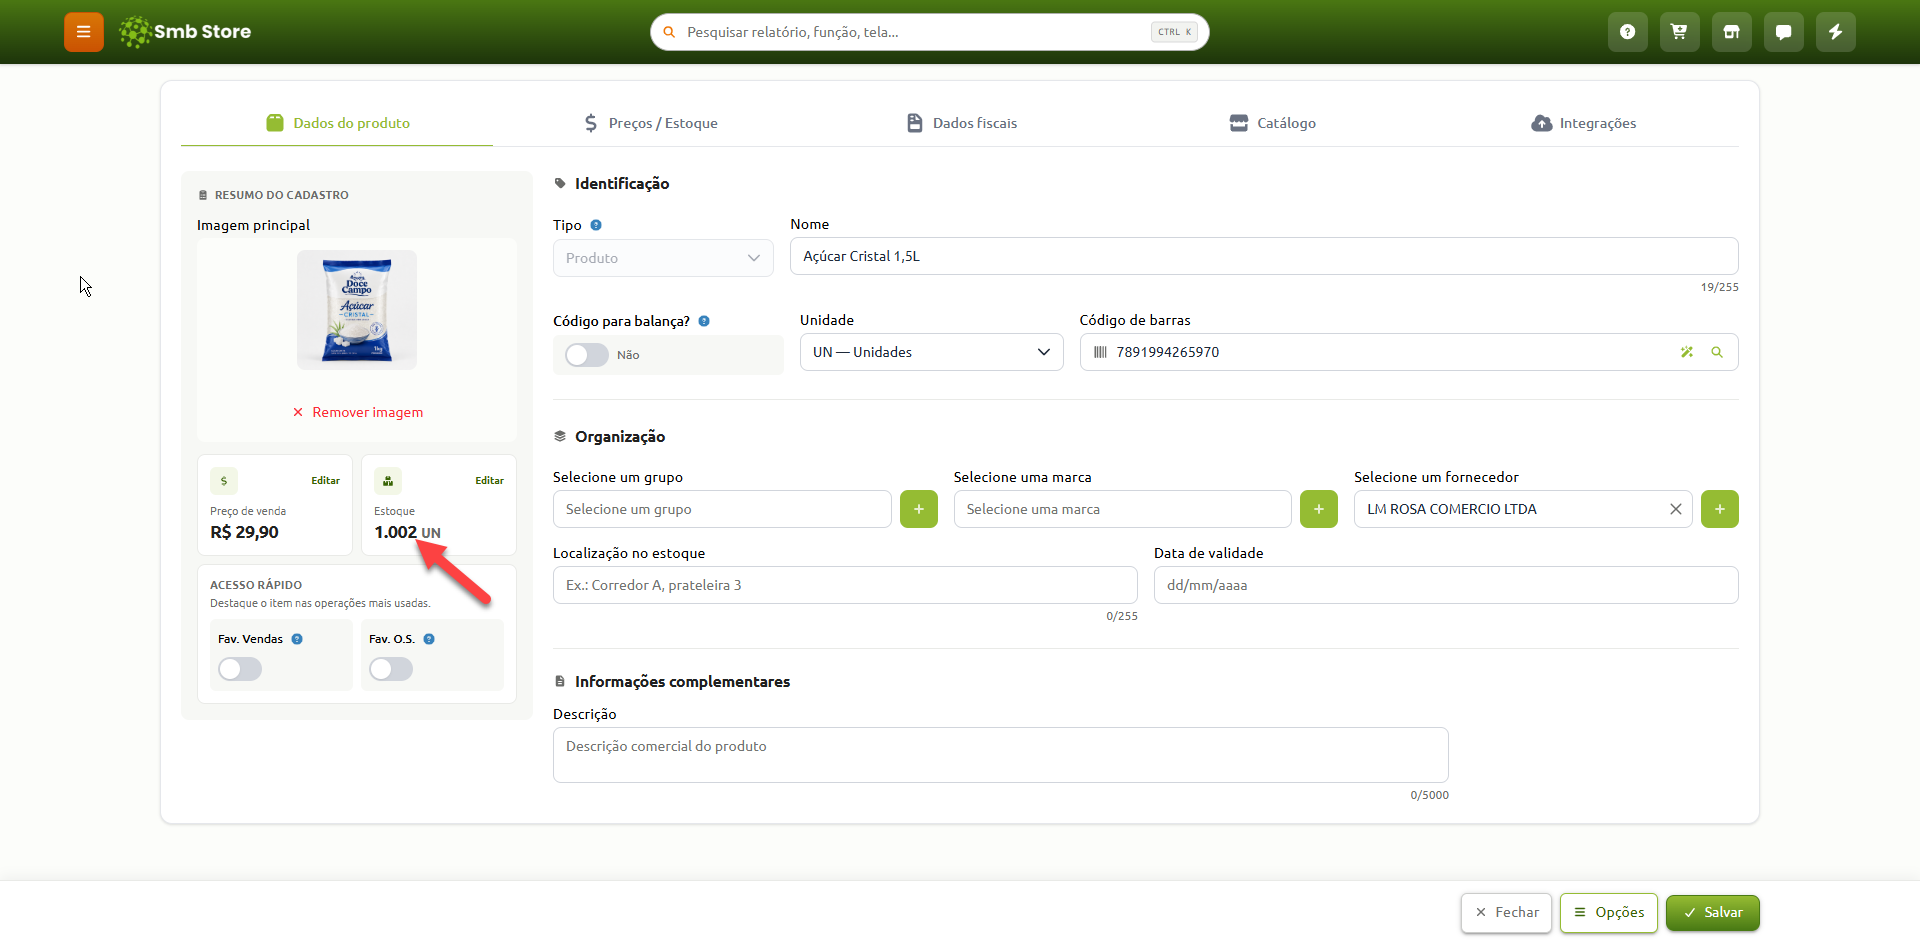Viewport: 1920px width, 945px height.
Task: Click the Nome input field
Action: (x=1264, y=256)
